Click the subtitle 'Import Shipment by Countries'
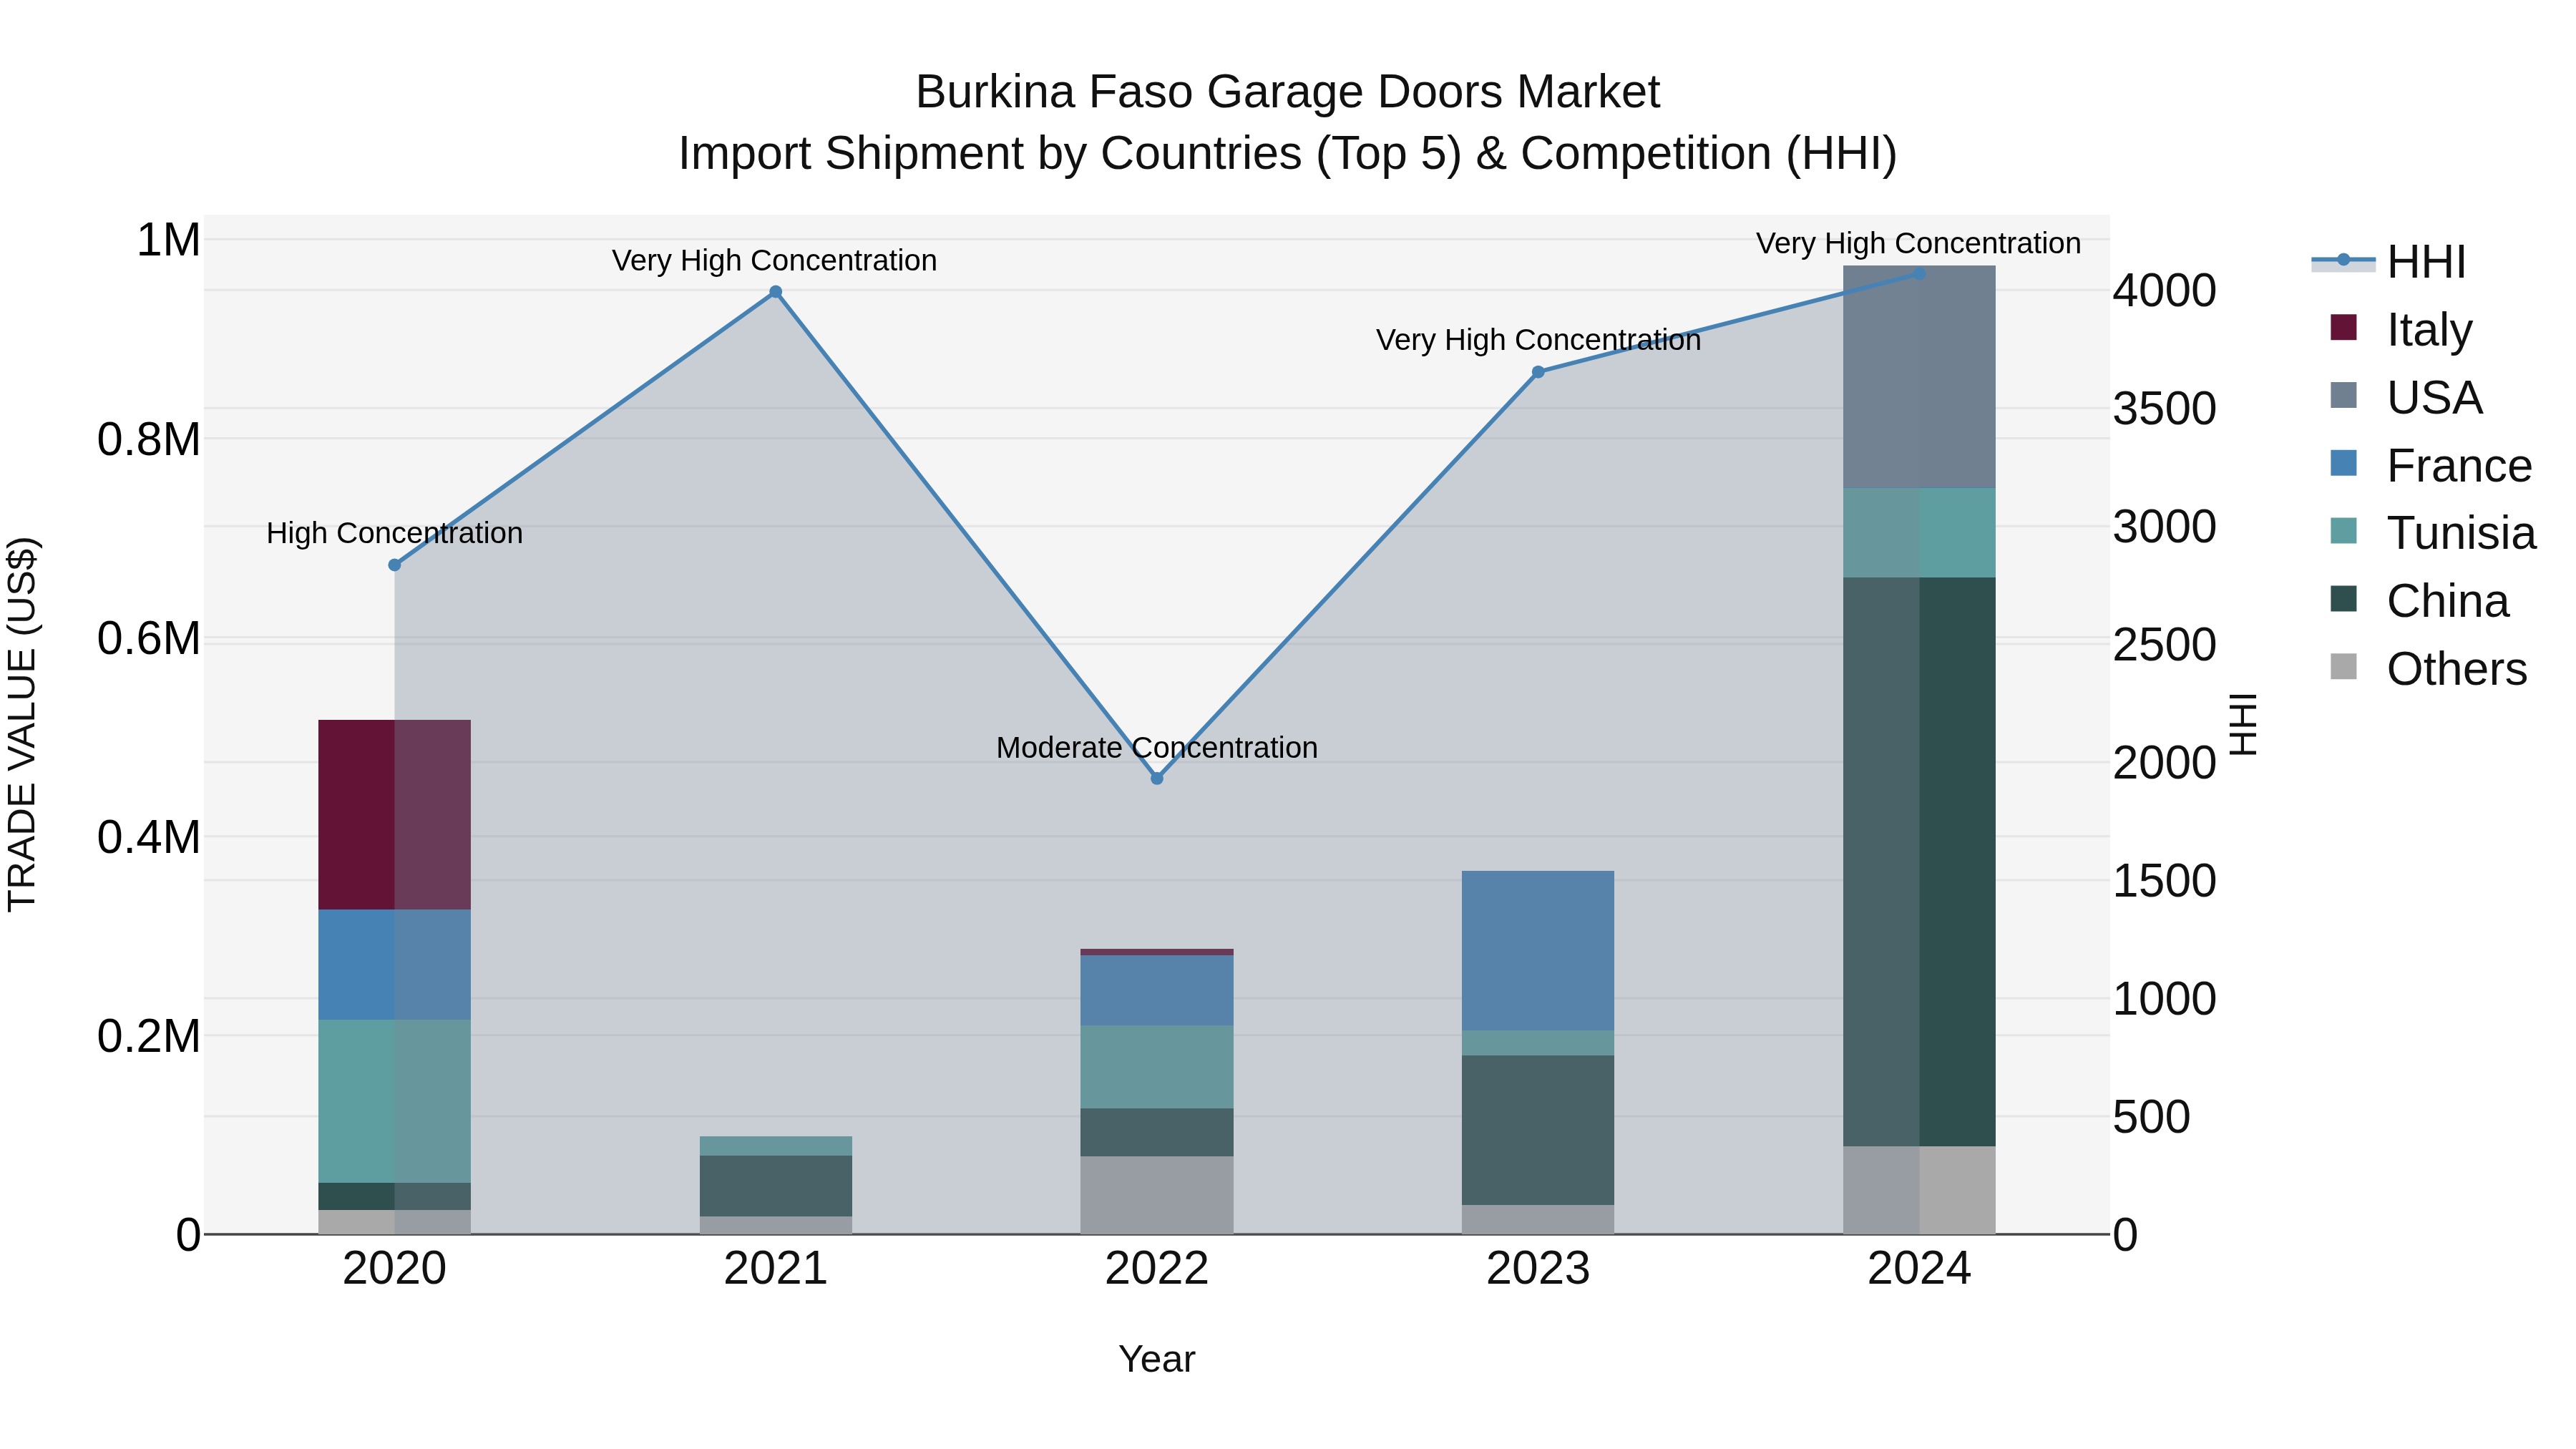2576x1449 pixels. tap(991, 154)
